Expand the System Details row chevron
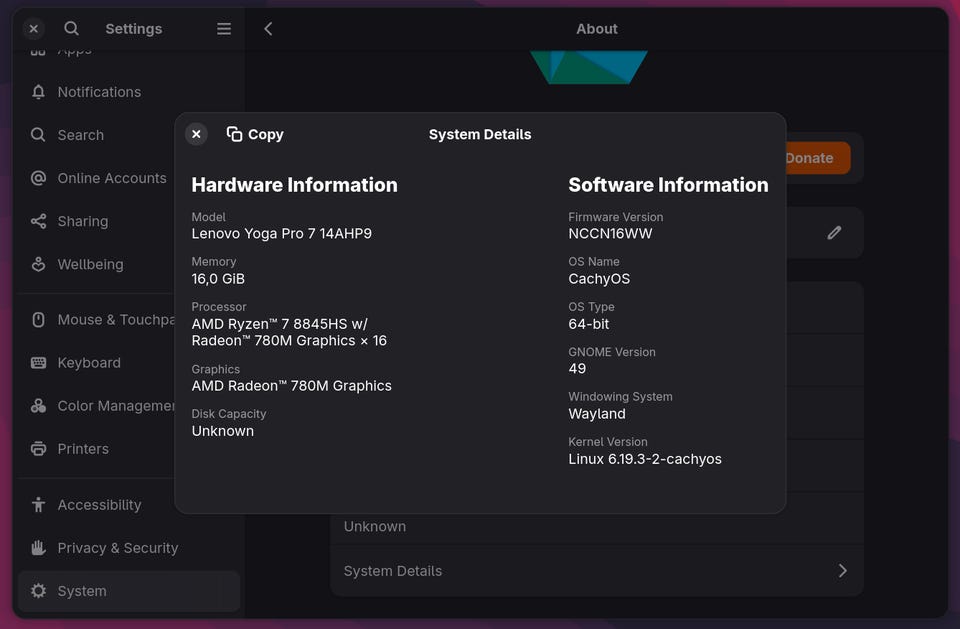Image resolution: width=960 pixels, height=629 pixels. point(842,571)
